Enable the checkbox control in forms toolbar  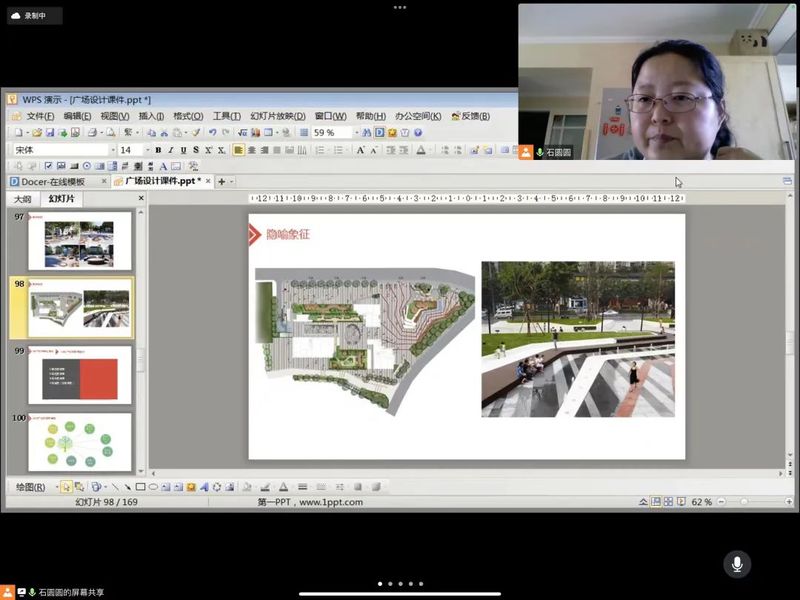point(47,166)
